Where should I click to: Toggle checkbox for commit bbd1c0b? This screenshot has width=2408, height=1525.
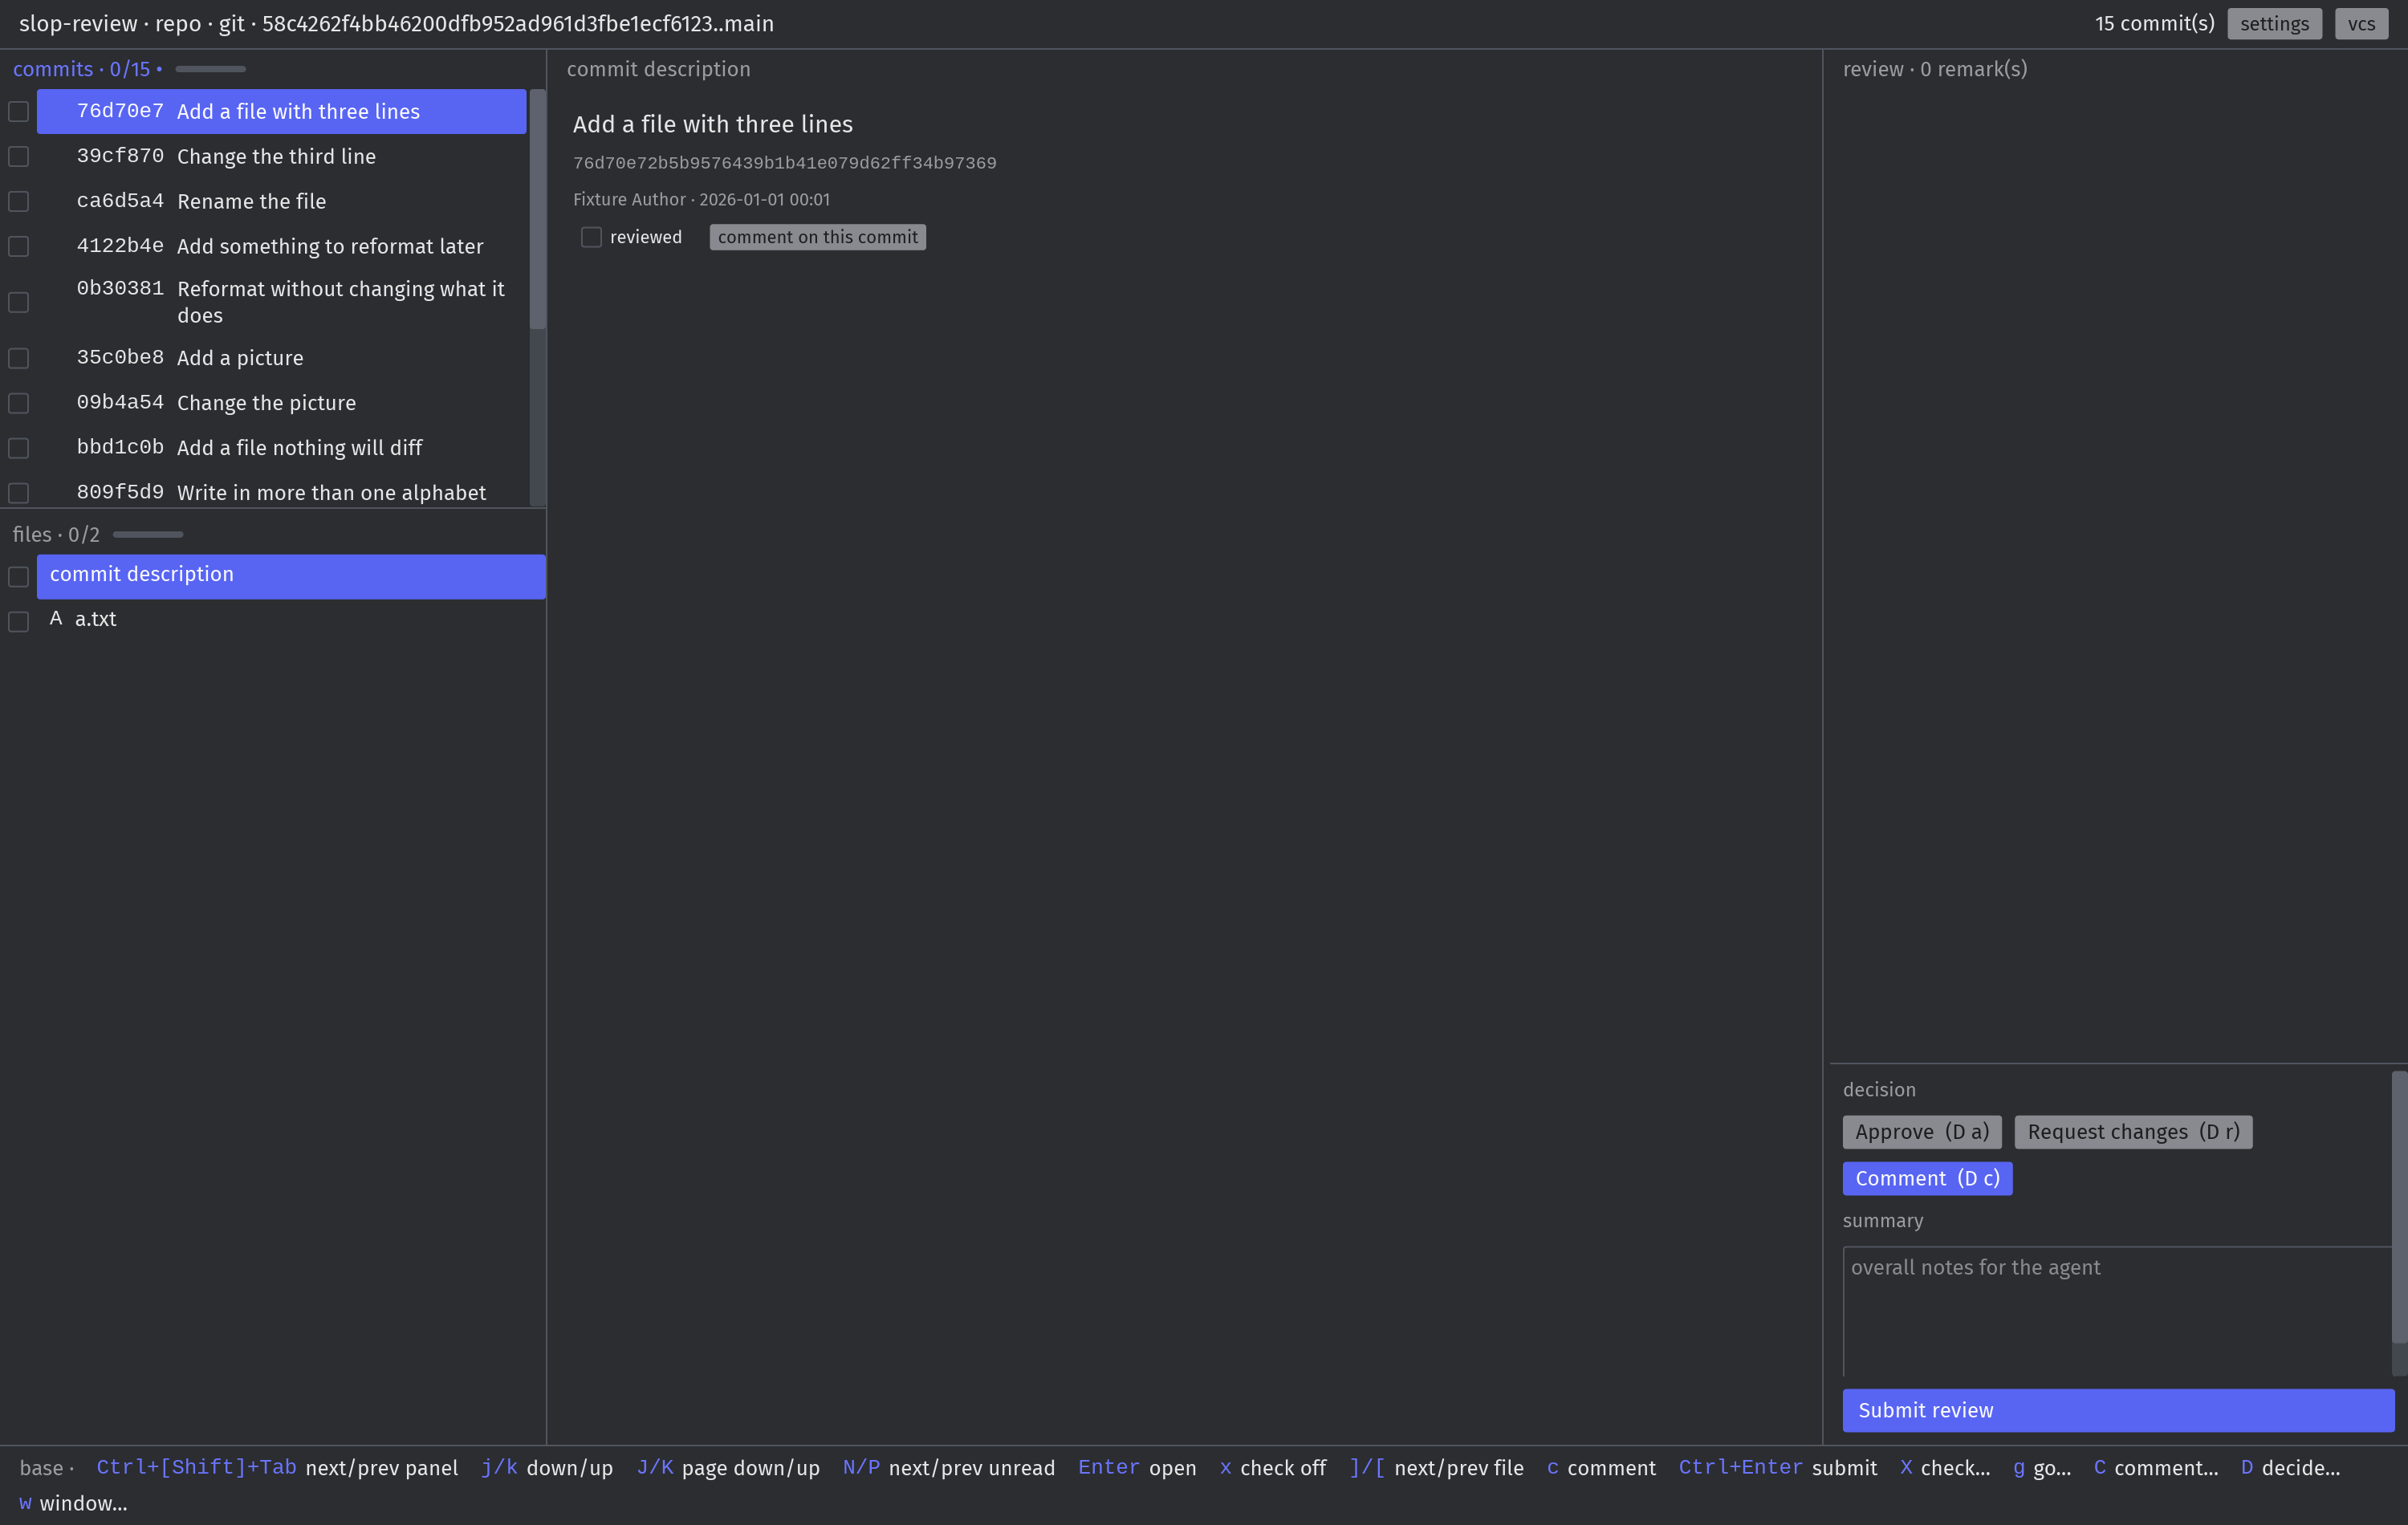point(19,448)
